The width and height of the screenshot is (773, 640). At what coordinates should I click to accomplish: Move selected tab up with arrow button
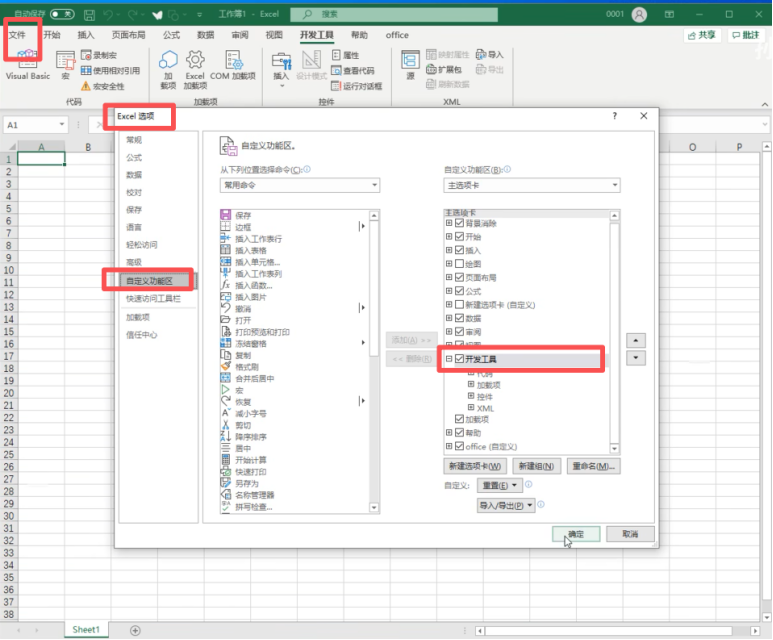pyautogui.click(x=635, y=340)
